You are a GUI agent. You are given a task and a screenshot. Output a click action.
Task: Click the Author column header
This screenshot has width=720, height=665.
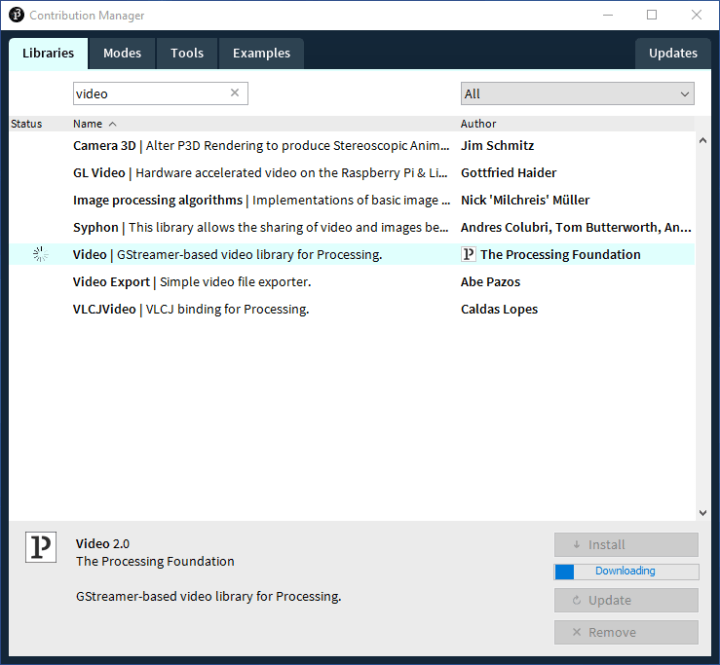pos(478,124)
